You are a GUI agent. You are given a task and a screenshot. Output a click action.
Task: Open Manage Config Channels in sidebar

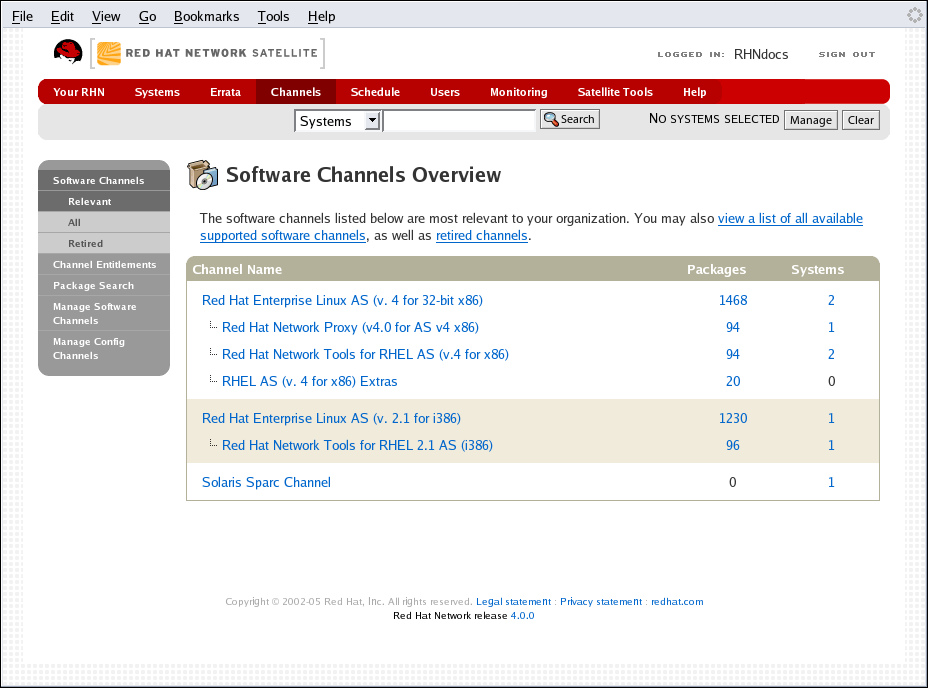[88, 349]
